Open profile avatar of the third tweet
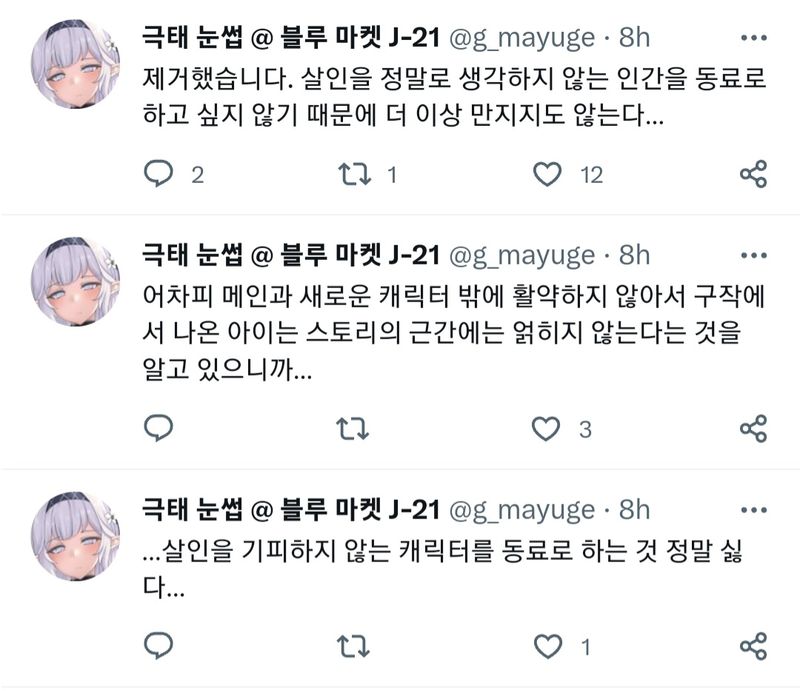Viewport: 800px width, 691px height. click(x=76, y=536)
